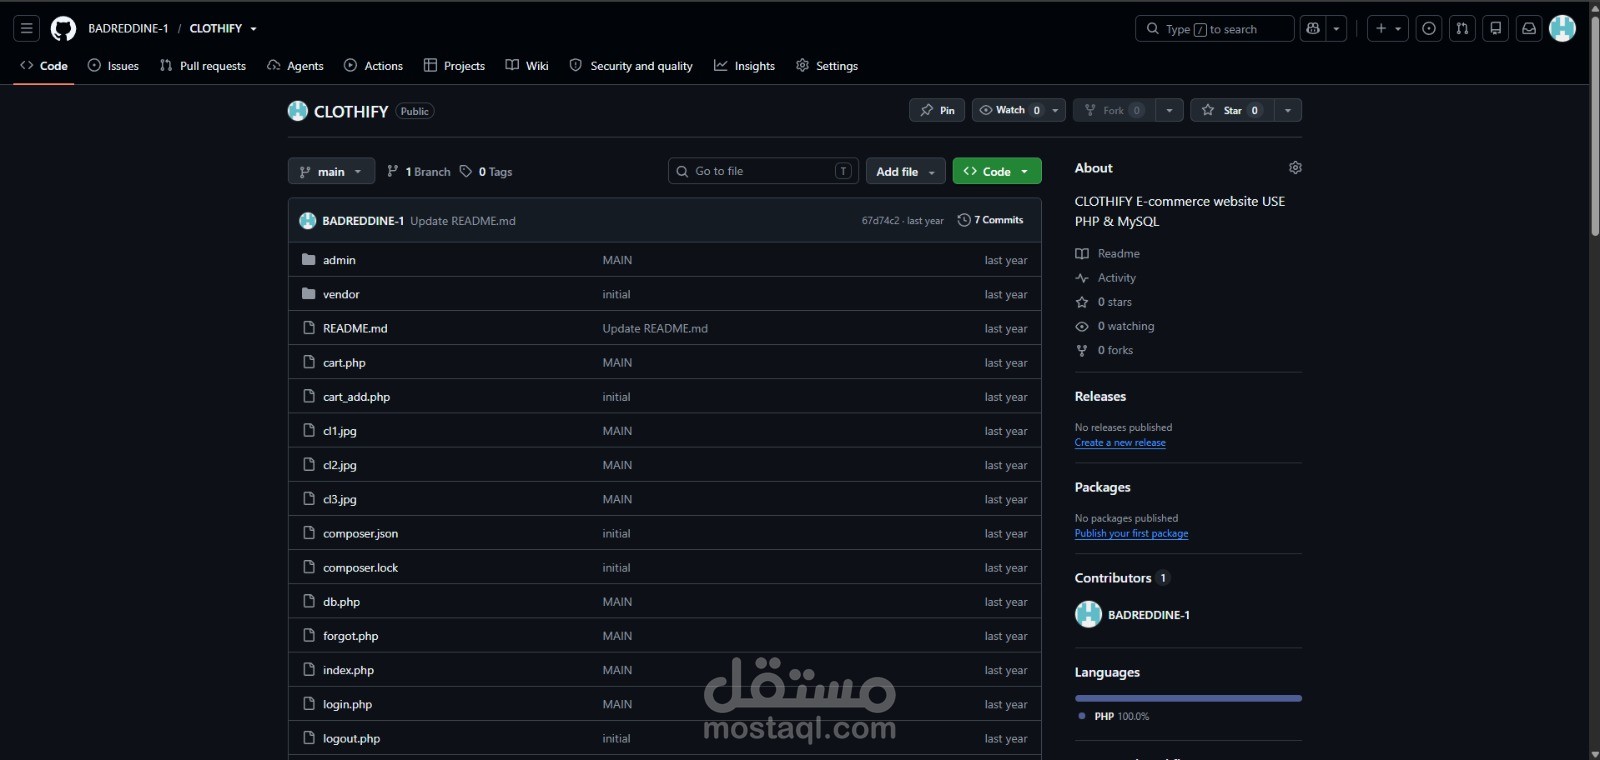Click the file icon beside cl1.jpg
This screenshot has width=1600, height=760.
click(309, 431)
